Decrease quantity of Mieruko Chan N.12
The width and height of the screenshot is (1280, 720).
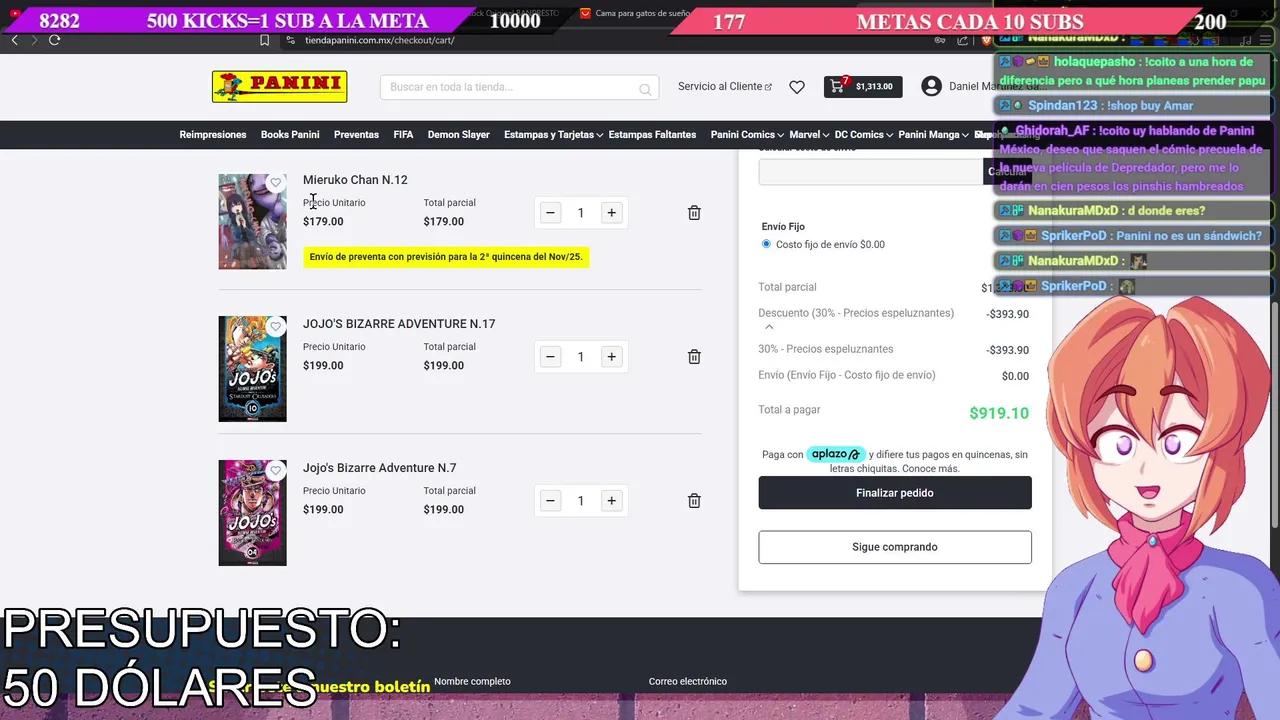pos(550,212)
